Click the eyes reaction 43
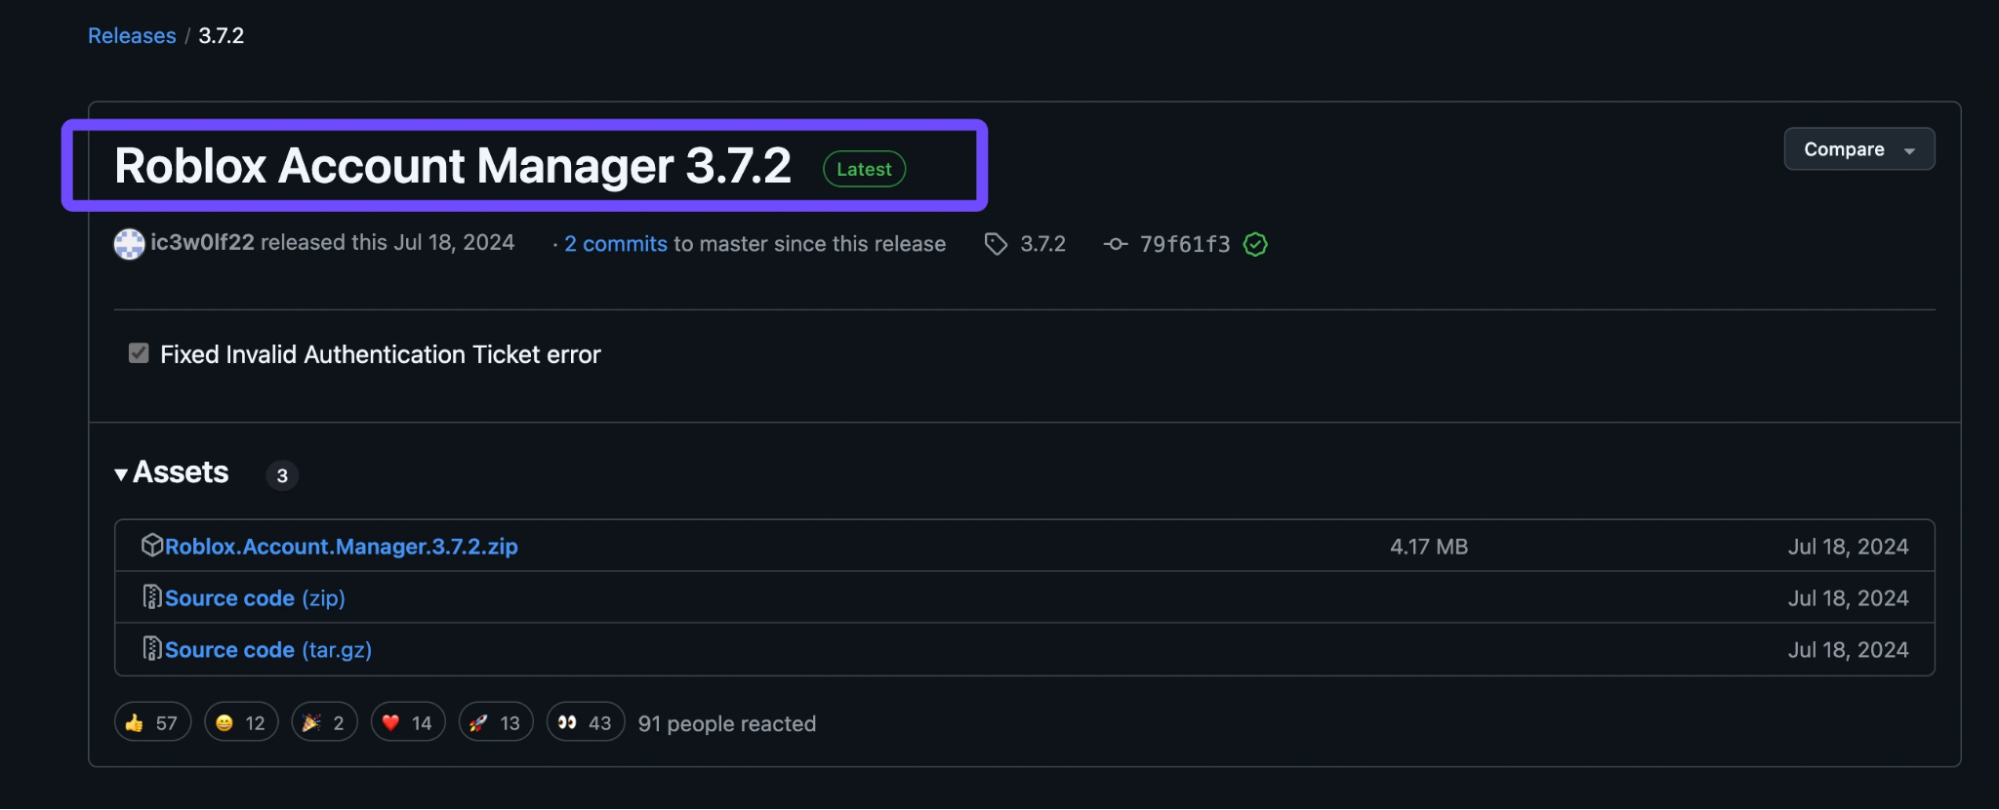 pyautogui.click(x=586, y=723)
